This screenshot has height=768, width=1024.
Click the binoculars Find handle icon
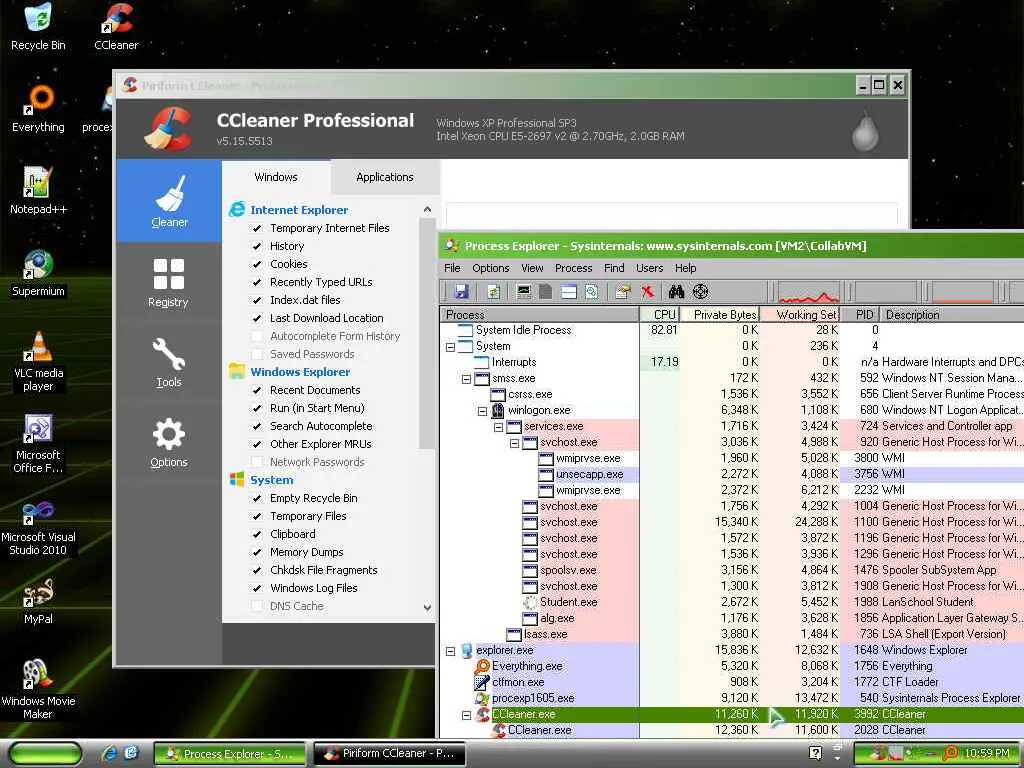point(676,292)
